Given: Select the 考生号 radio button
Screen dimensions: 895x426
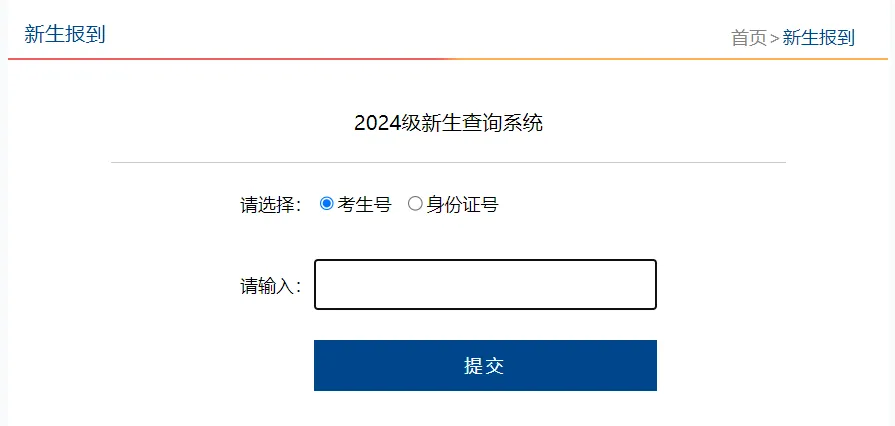Looking at the screenshot, I should 326,204.
